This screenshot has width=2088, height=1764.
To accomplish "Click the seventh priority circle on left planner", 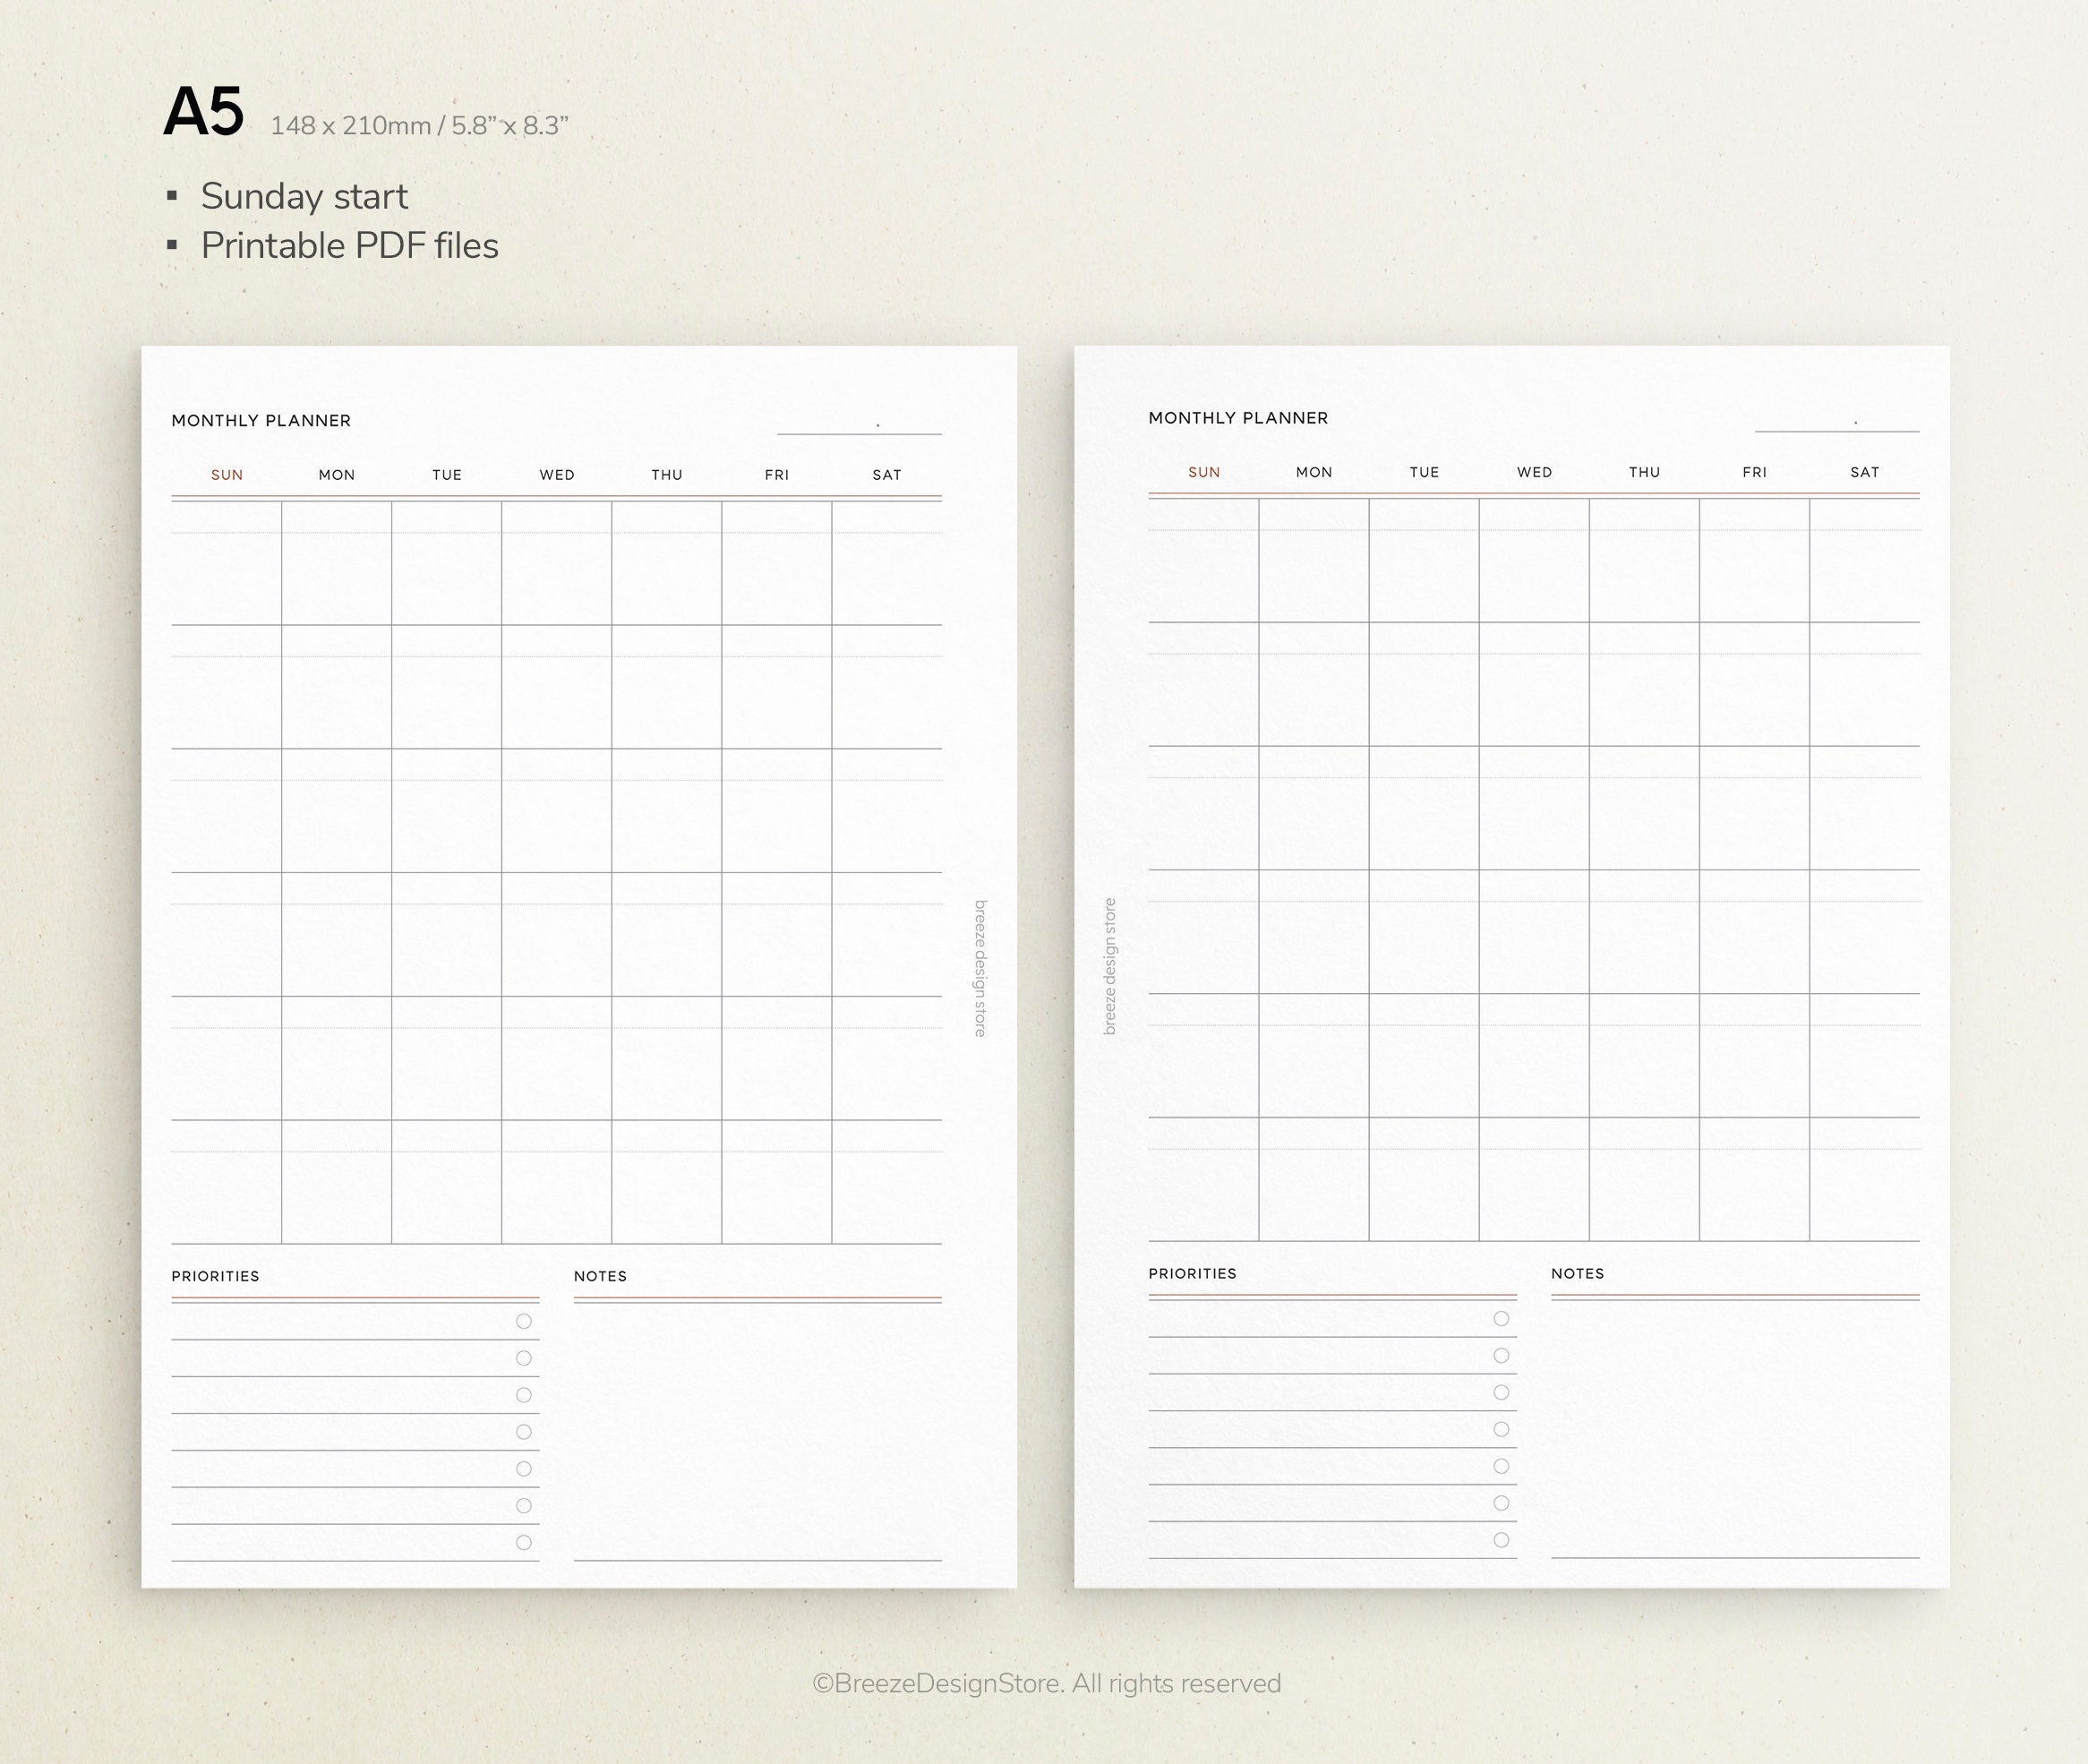I will pyautogui.click(x=522, y=1541).
